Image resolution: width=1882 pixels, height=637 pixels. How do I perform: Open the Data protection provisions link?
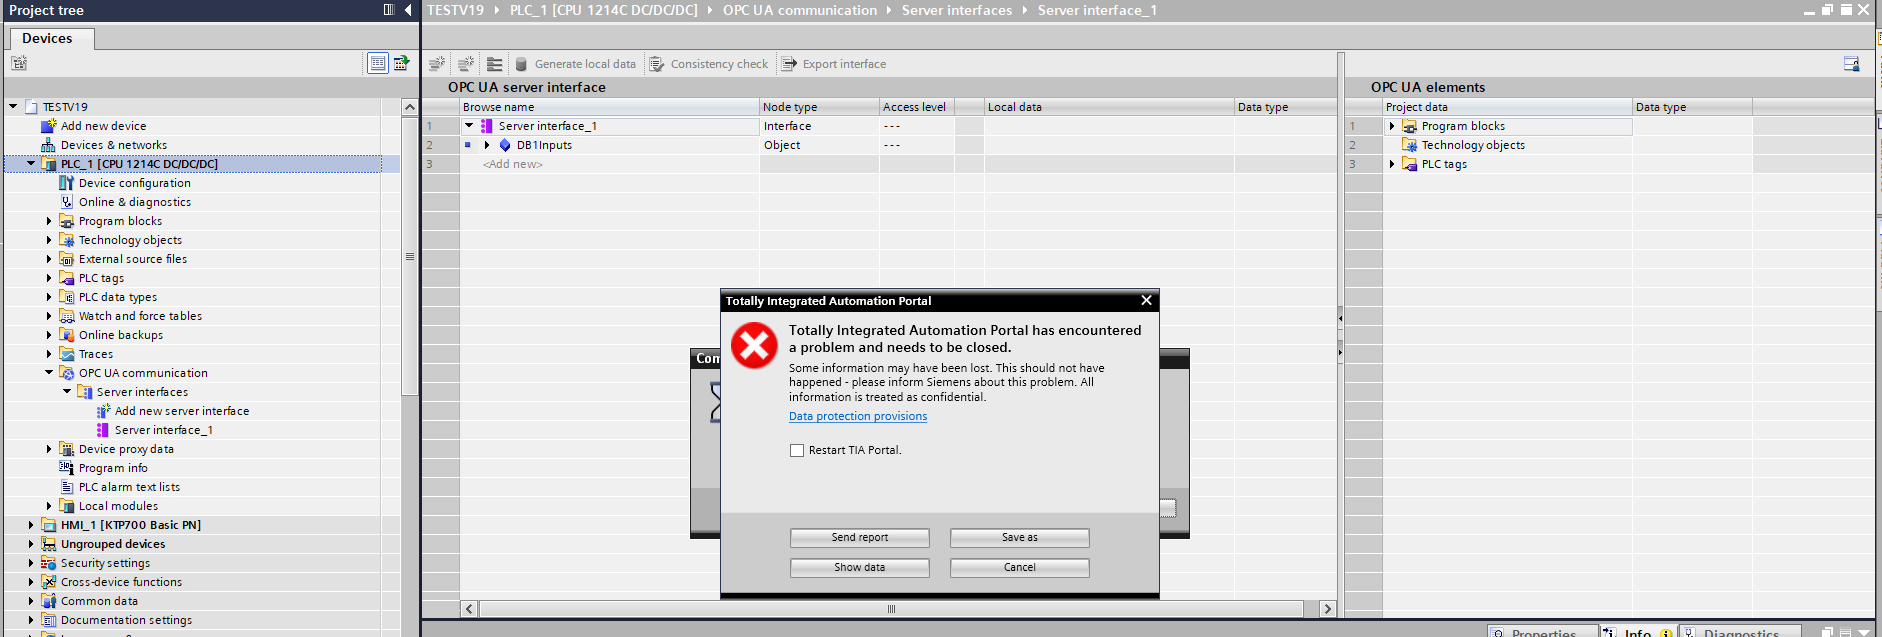[x=858, y=416]
